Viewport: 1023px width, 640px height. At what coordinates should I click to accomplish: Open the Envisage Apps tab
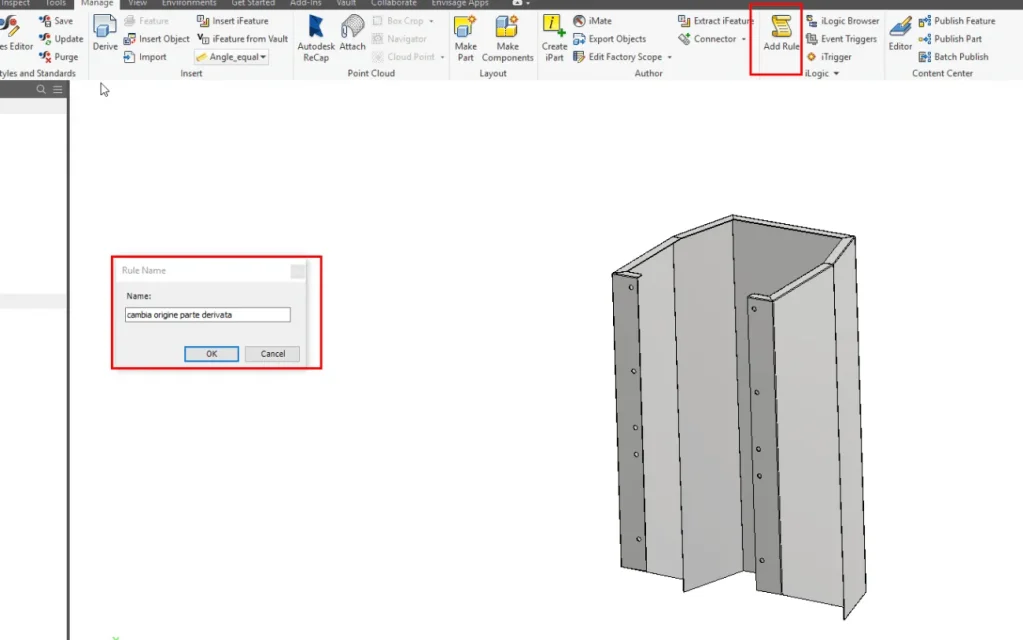(459, 3)
